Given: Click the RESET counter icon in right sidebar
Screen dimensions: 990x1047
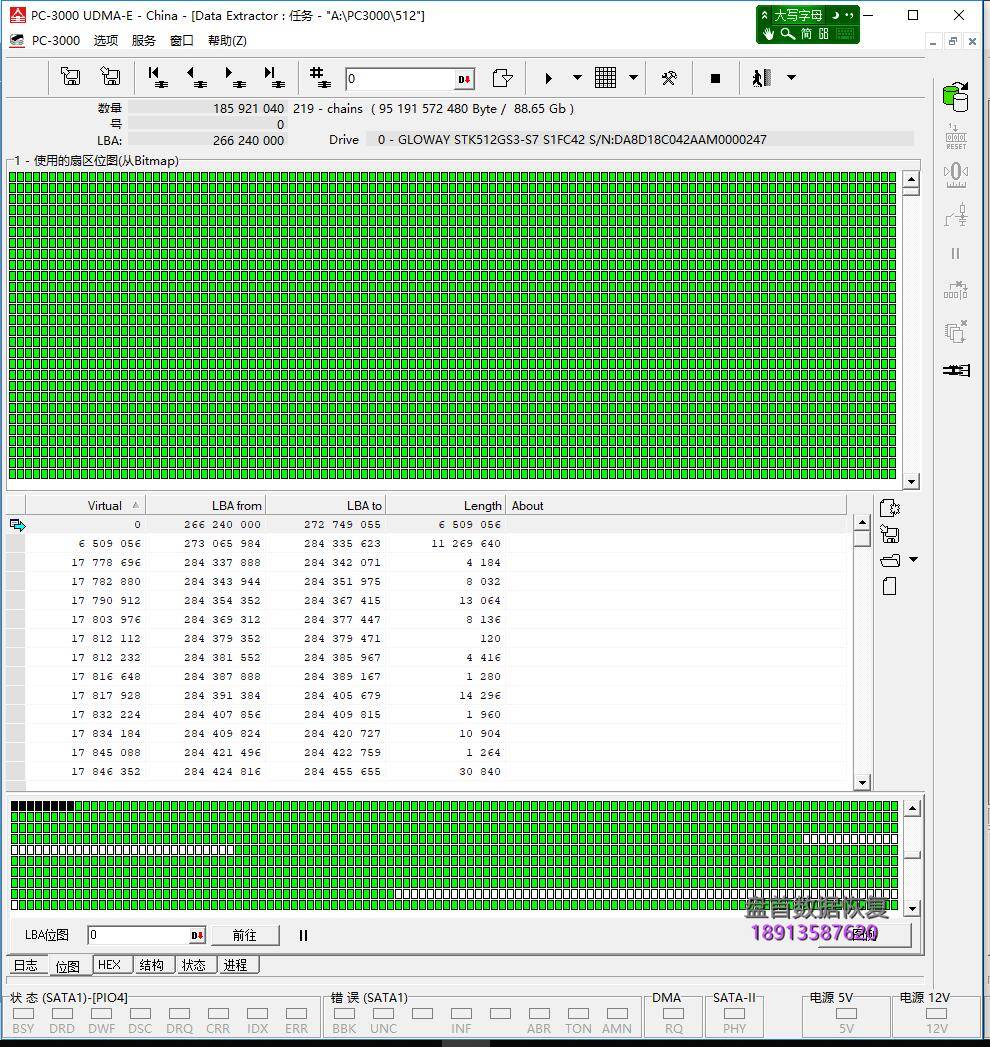Looking at the screenshot, I should click(x=956, y=135).
